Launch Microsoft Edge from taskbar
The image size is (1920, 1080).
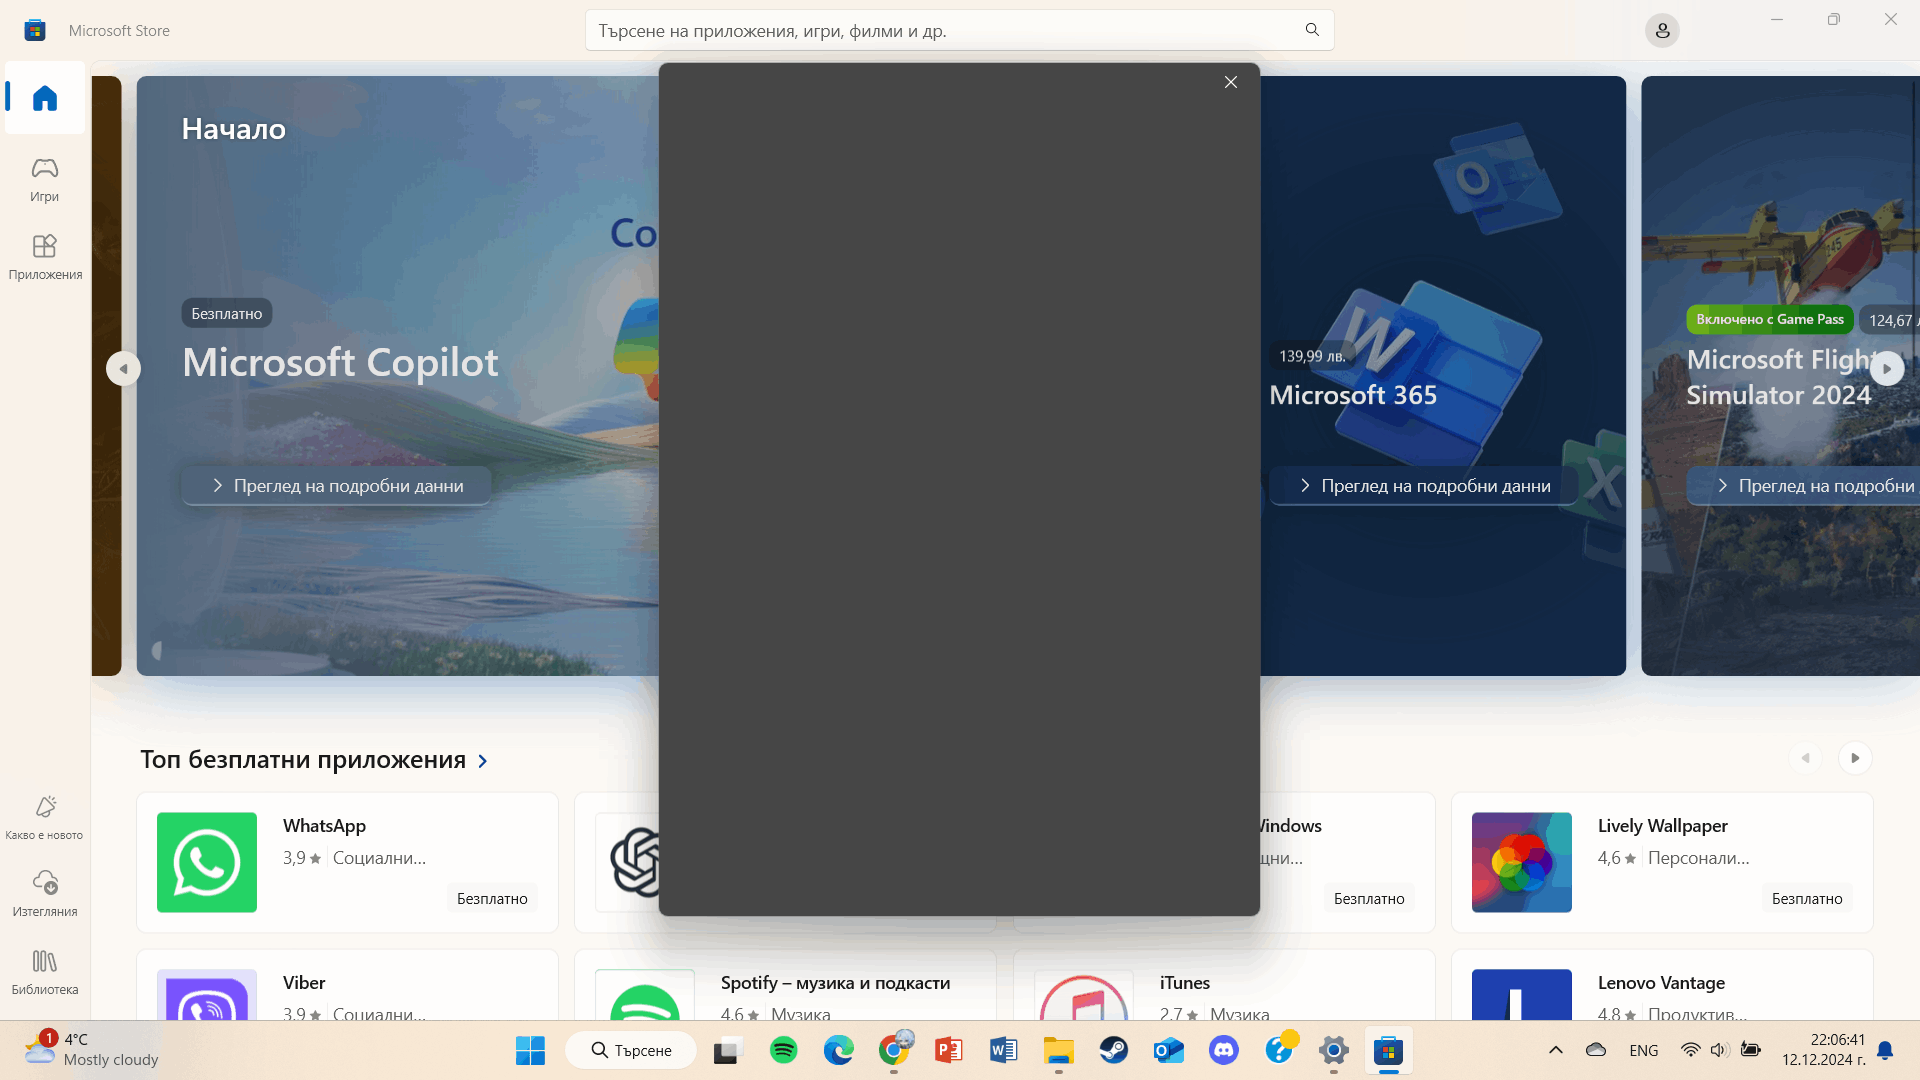tap(839, 1050)
